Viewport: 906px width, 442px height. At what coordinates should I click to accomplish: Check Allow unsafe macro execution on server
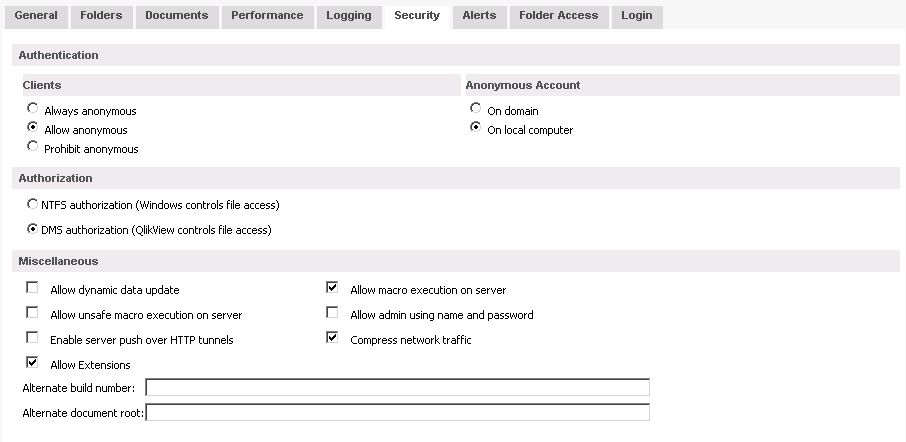(x=32, y=314)
